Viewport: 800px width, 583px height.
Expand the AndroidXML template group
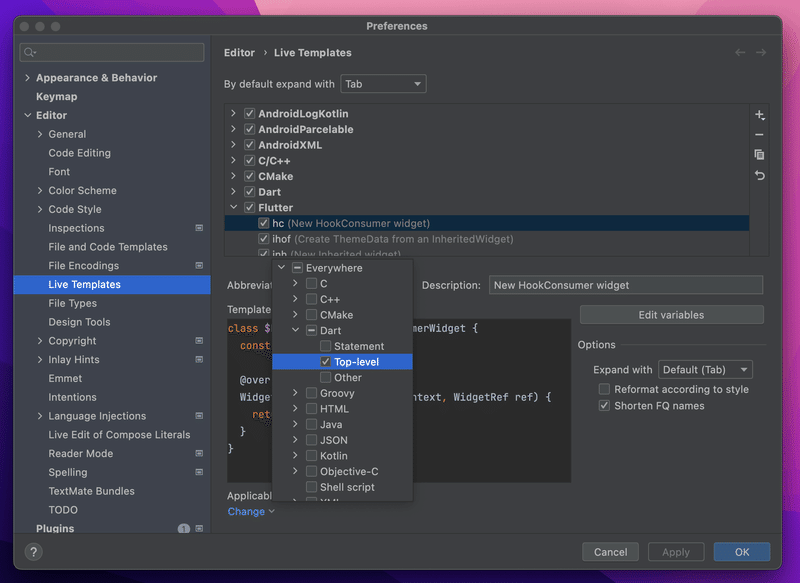[233, 145]
